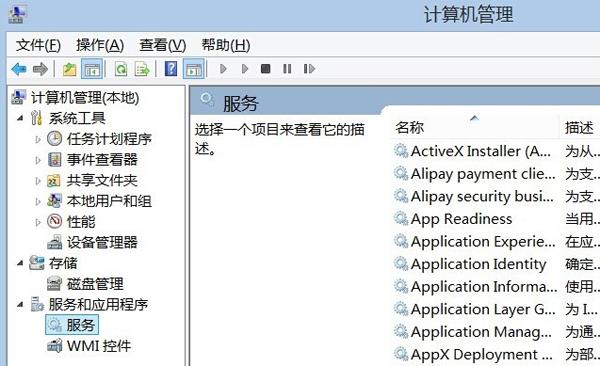This screenshot has height=366, width=600.
Task: Select ActiveX Installer service row
Action: click(x=496, y=151)
